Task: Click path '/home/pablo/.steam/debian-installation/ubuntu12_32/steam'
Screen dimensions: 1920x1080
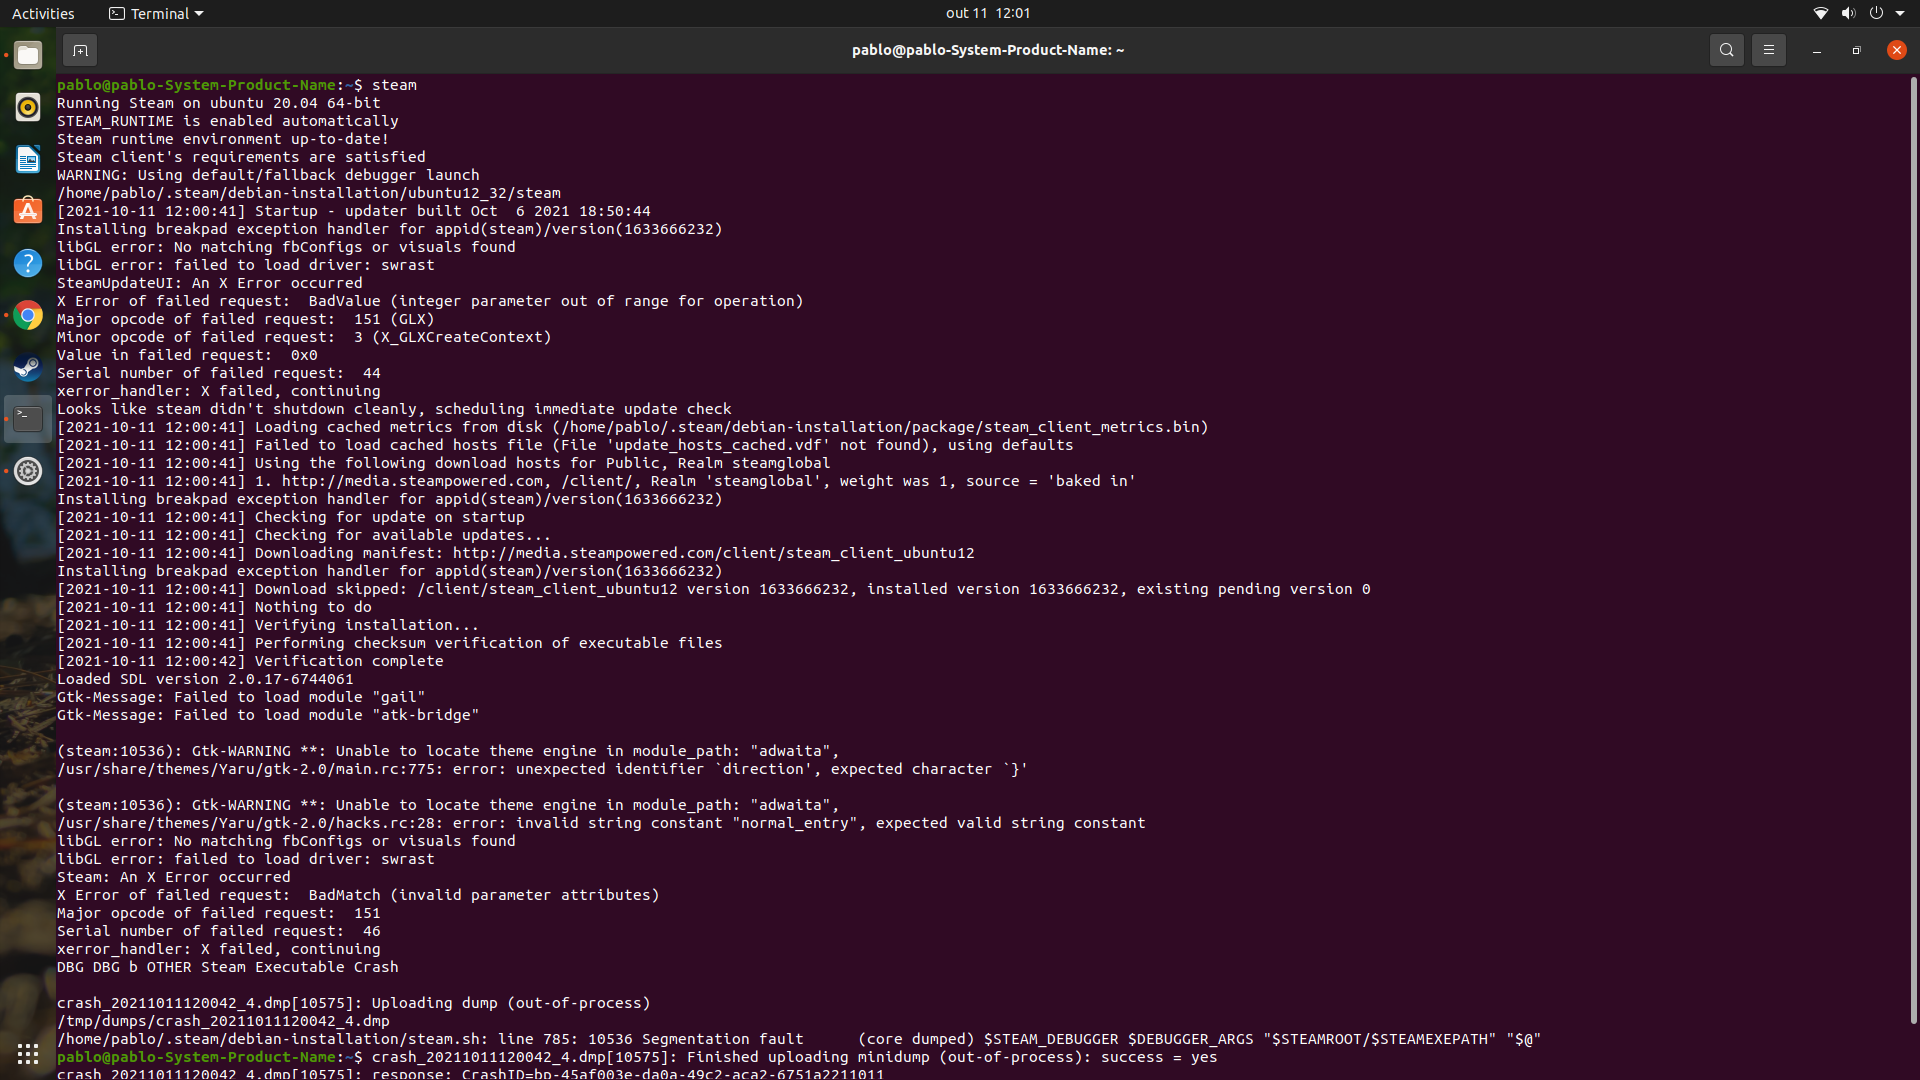Action: click(x=309, y=193)
